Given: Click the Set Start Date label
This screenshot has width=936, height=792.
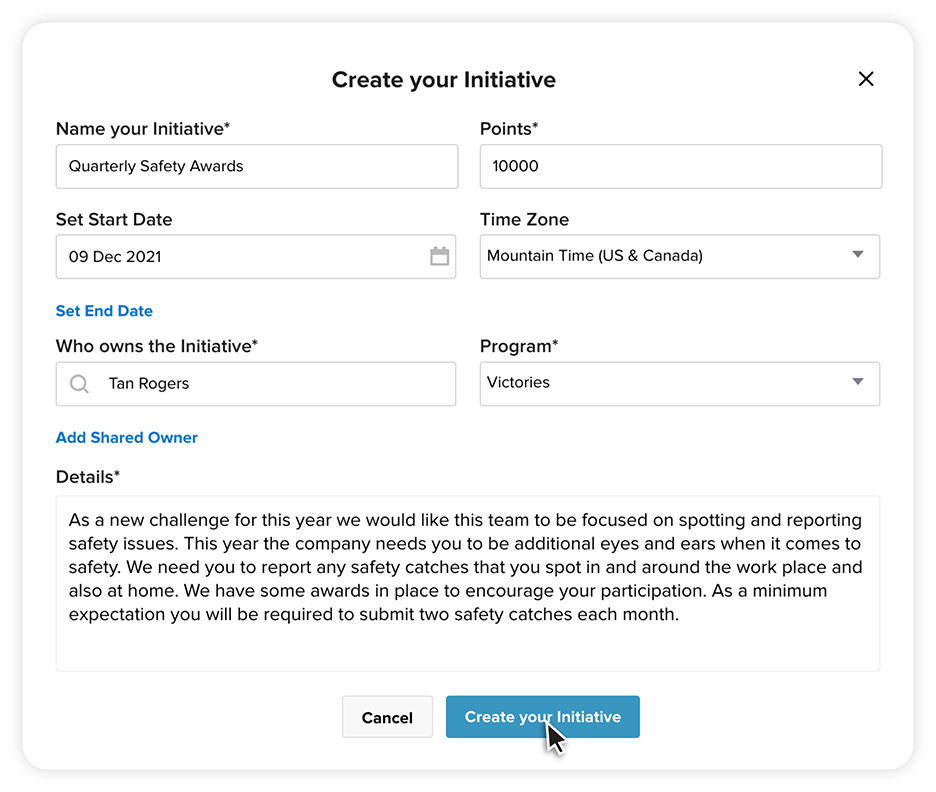Looking at the screenshot, I should click(114, 220).
